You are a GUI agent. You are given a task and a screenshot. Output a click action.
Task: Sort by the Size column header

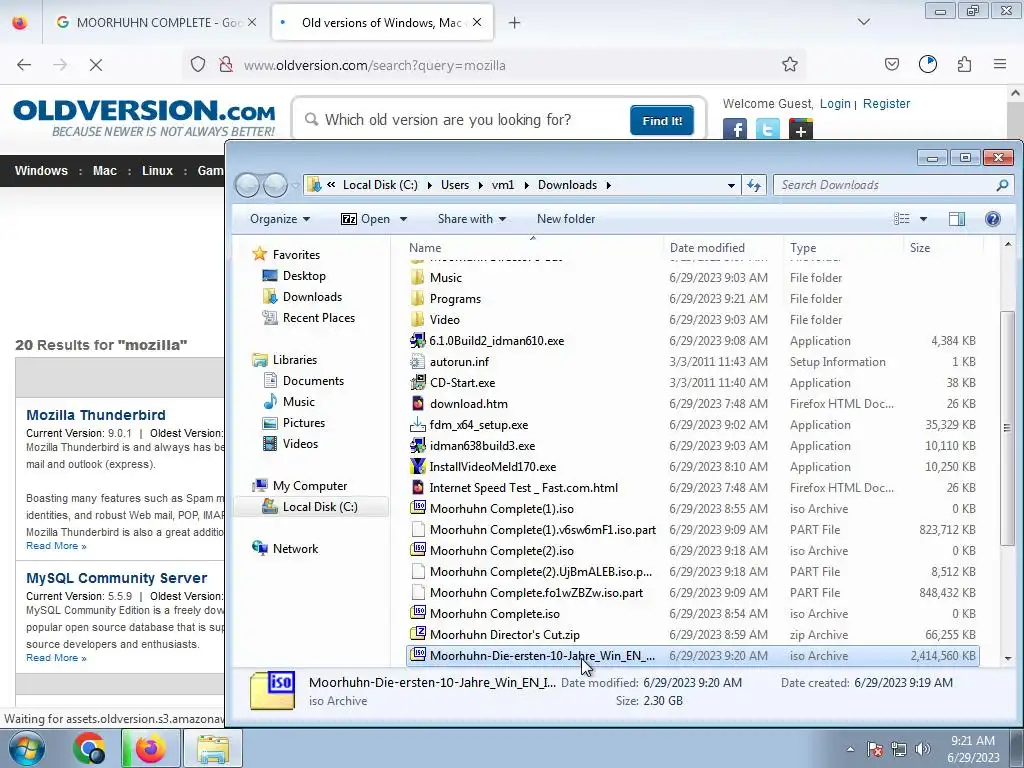920,248
